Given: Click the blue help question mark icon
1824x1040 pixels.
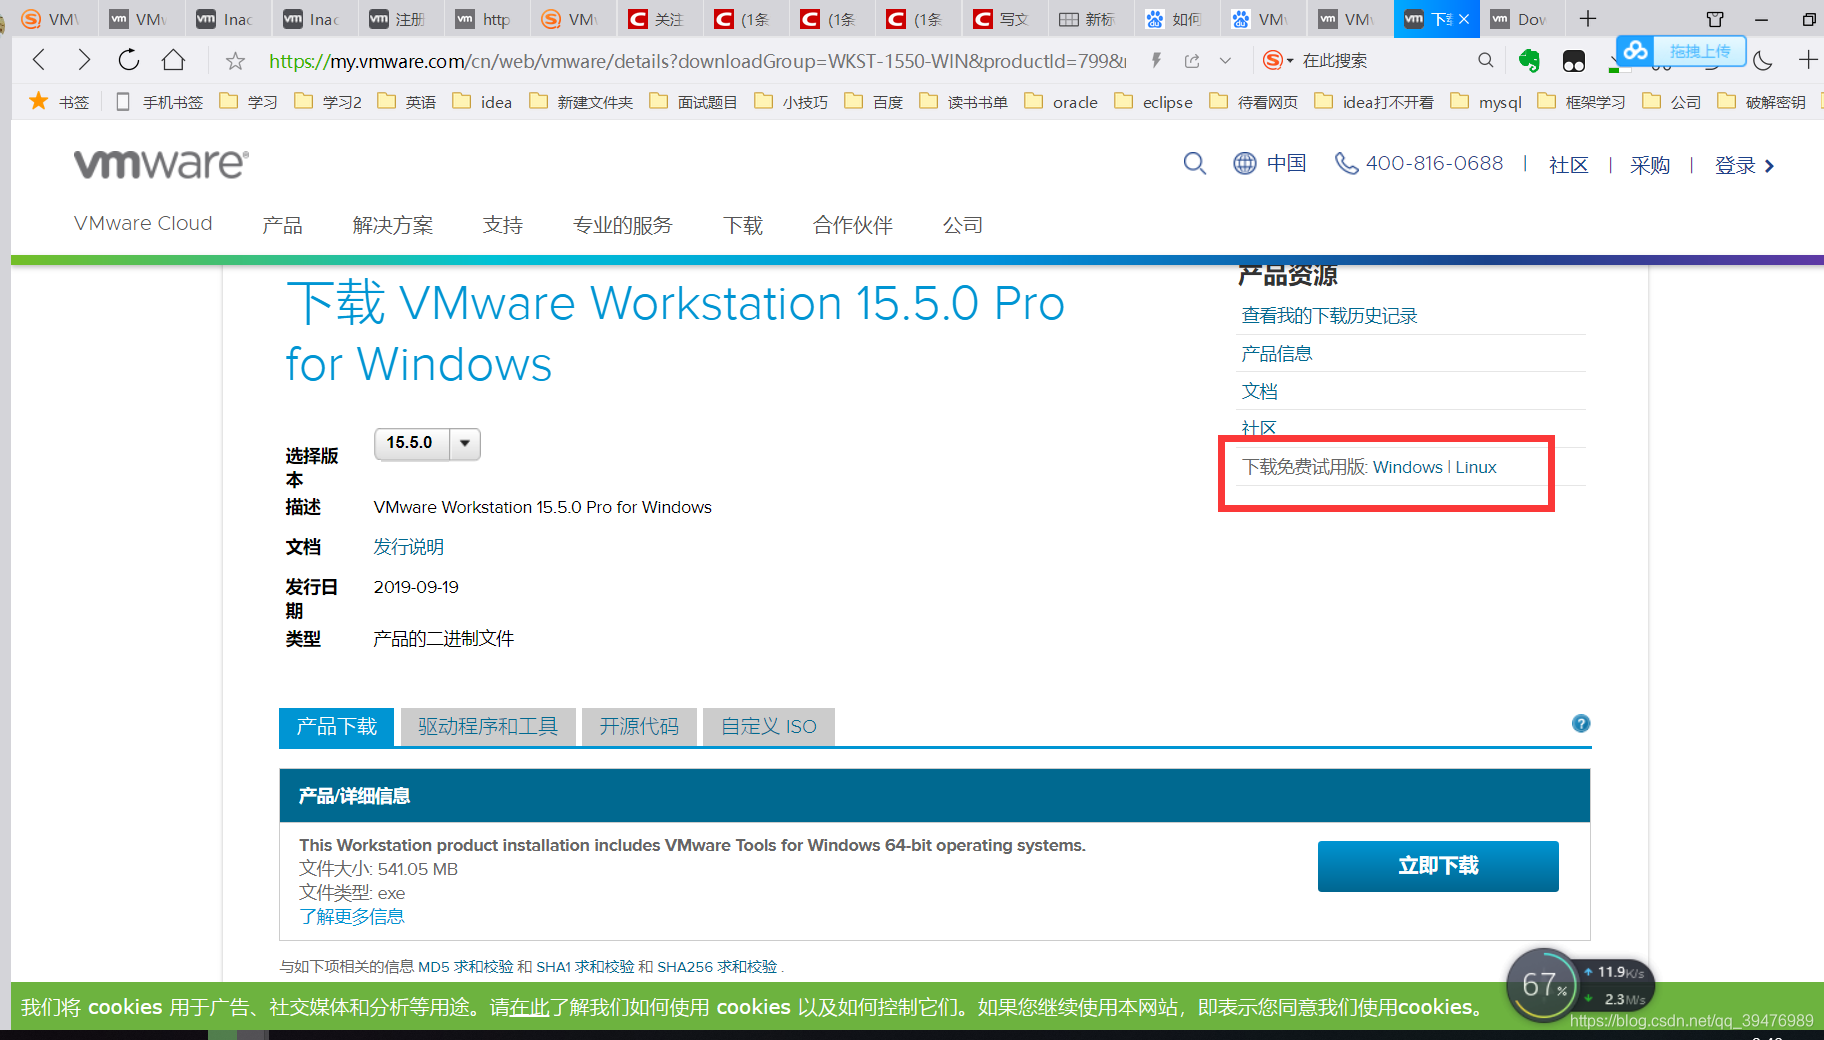Looking at the screenshot, I should (x=1581, y=723).
